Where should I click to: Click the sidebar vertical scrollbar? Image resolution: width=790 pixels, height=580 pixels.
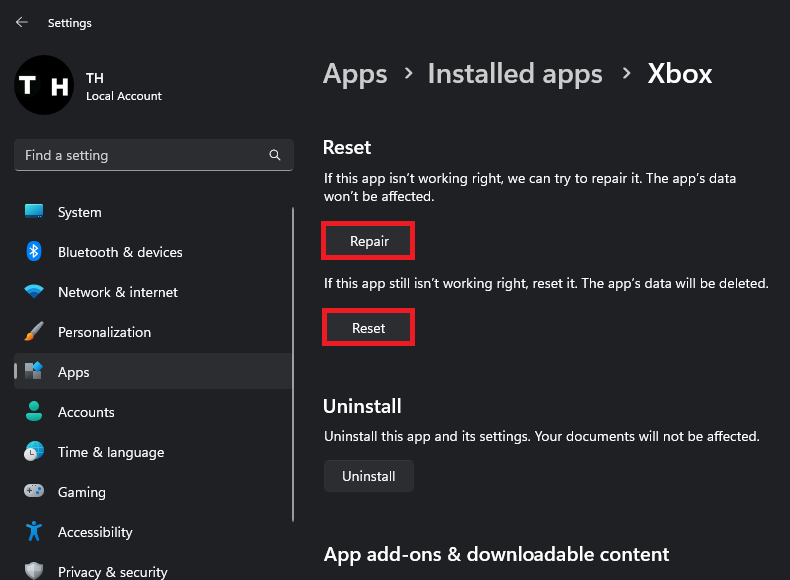click(293, 360)
